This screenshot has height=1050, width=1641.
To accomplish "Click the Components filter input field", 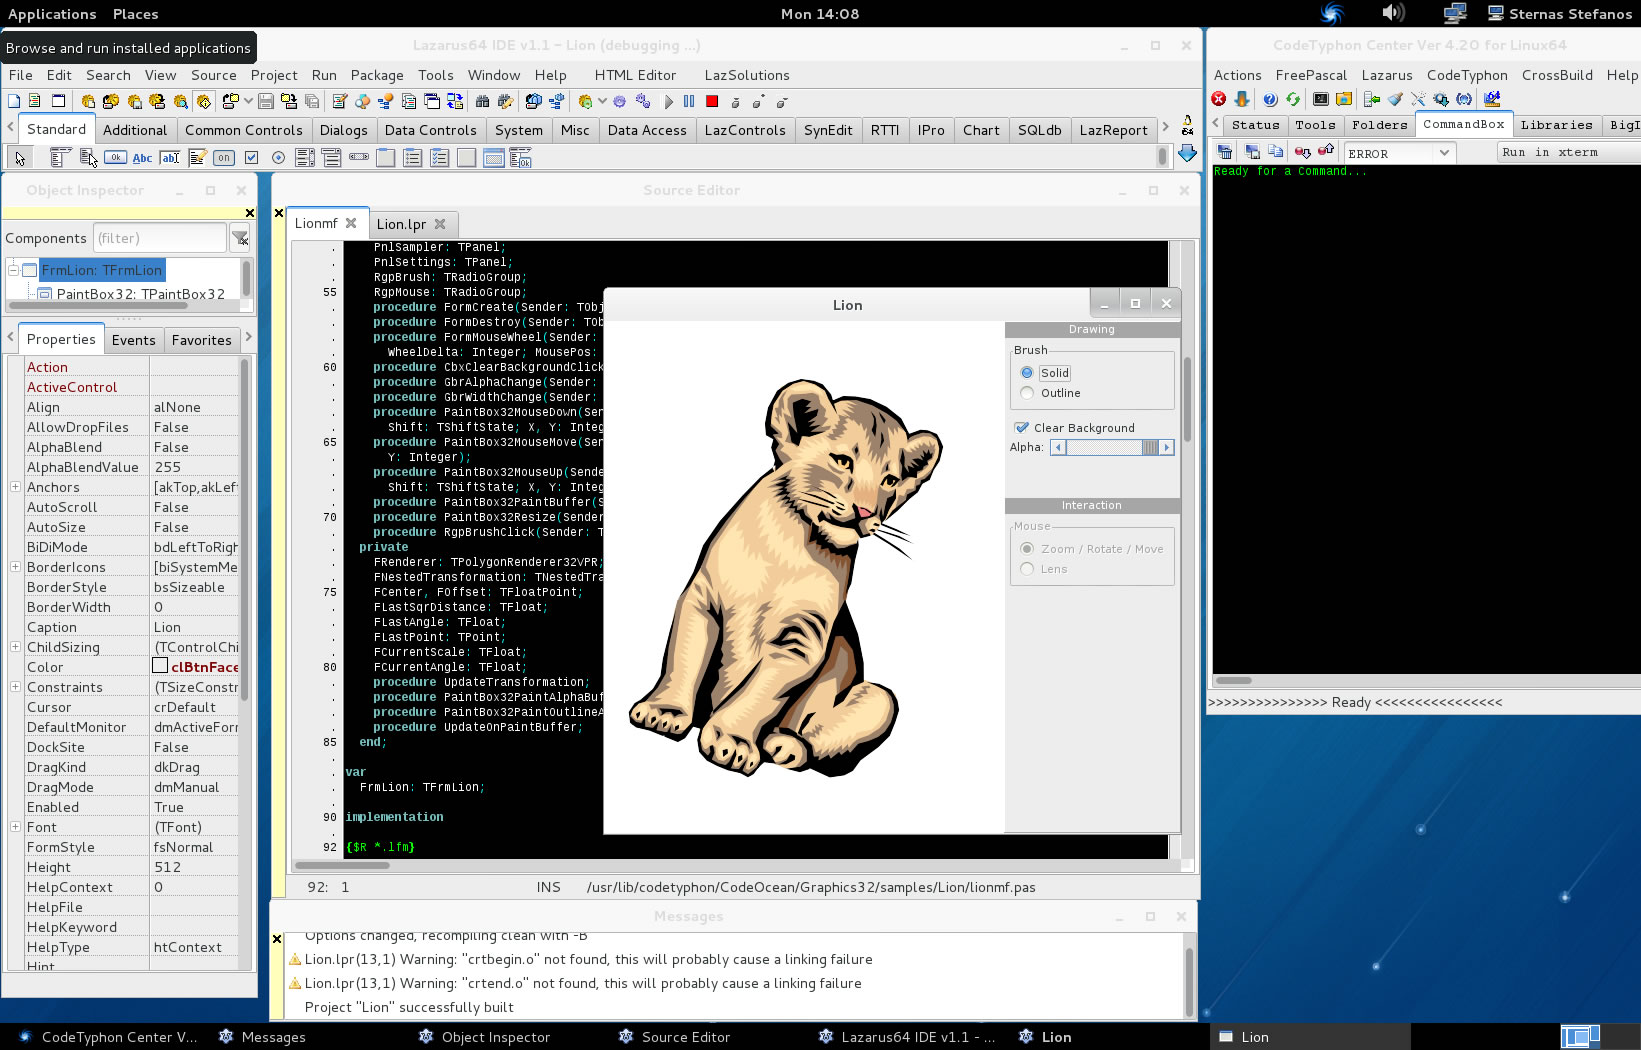I will pos(160,238).
